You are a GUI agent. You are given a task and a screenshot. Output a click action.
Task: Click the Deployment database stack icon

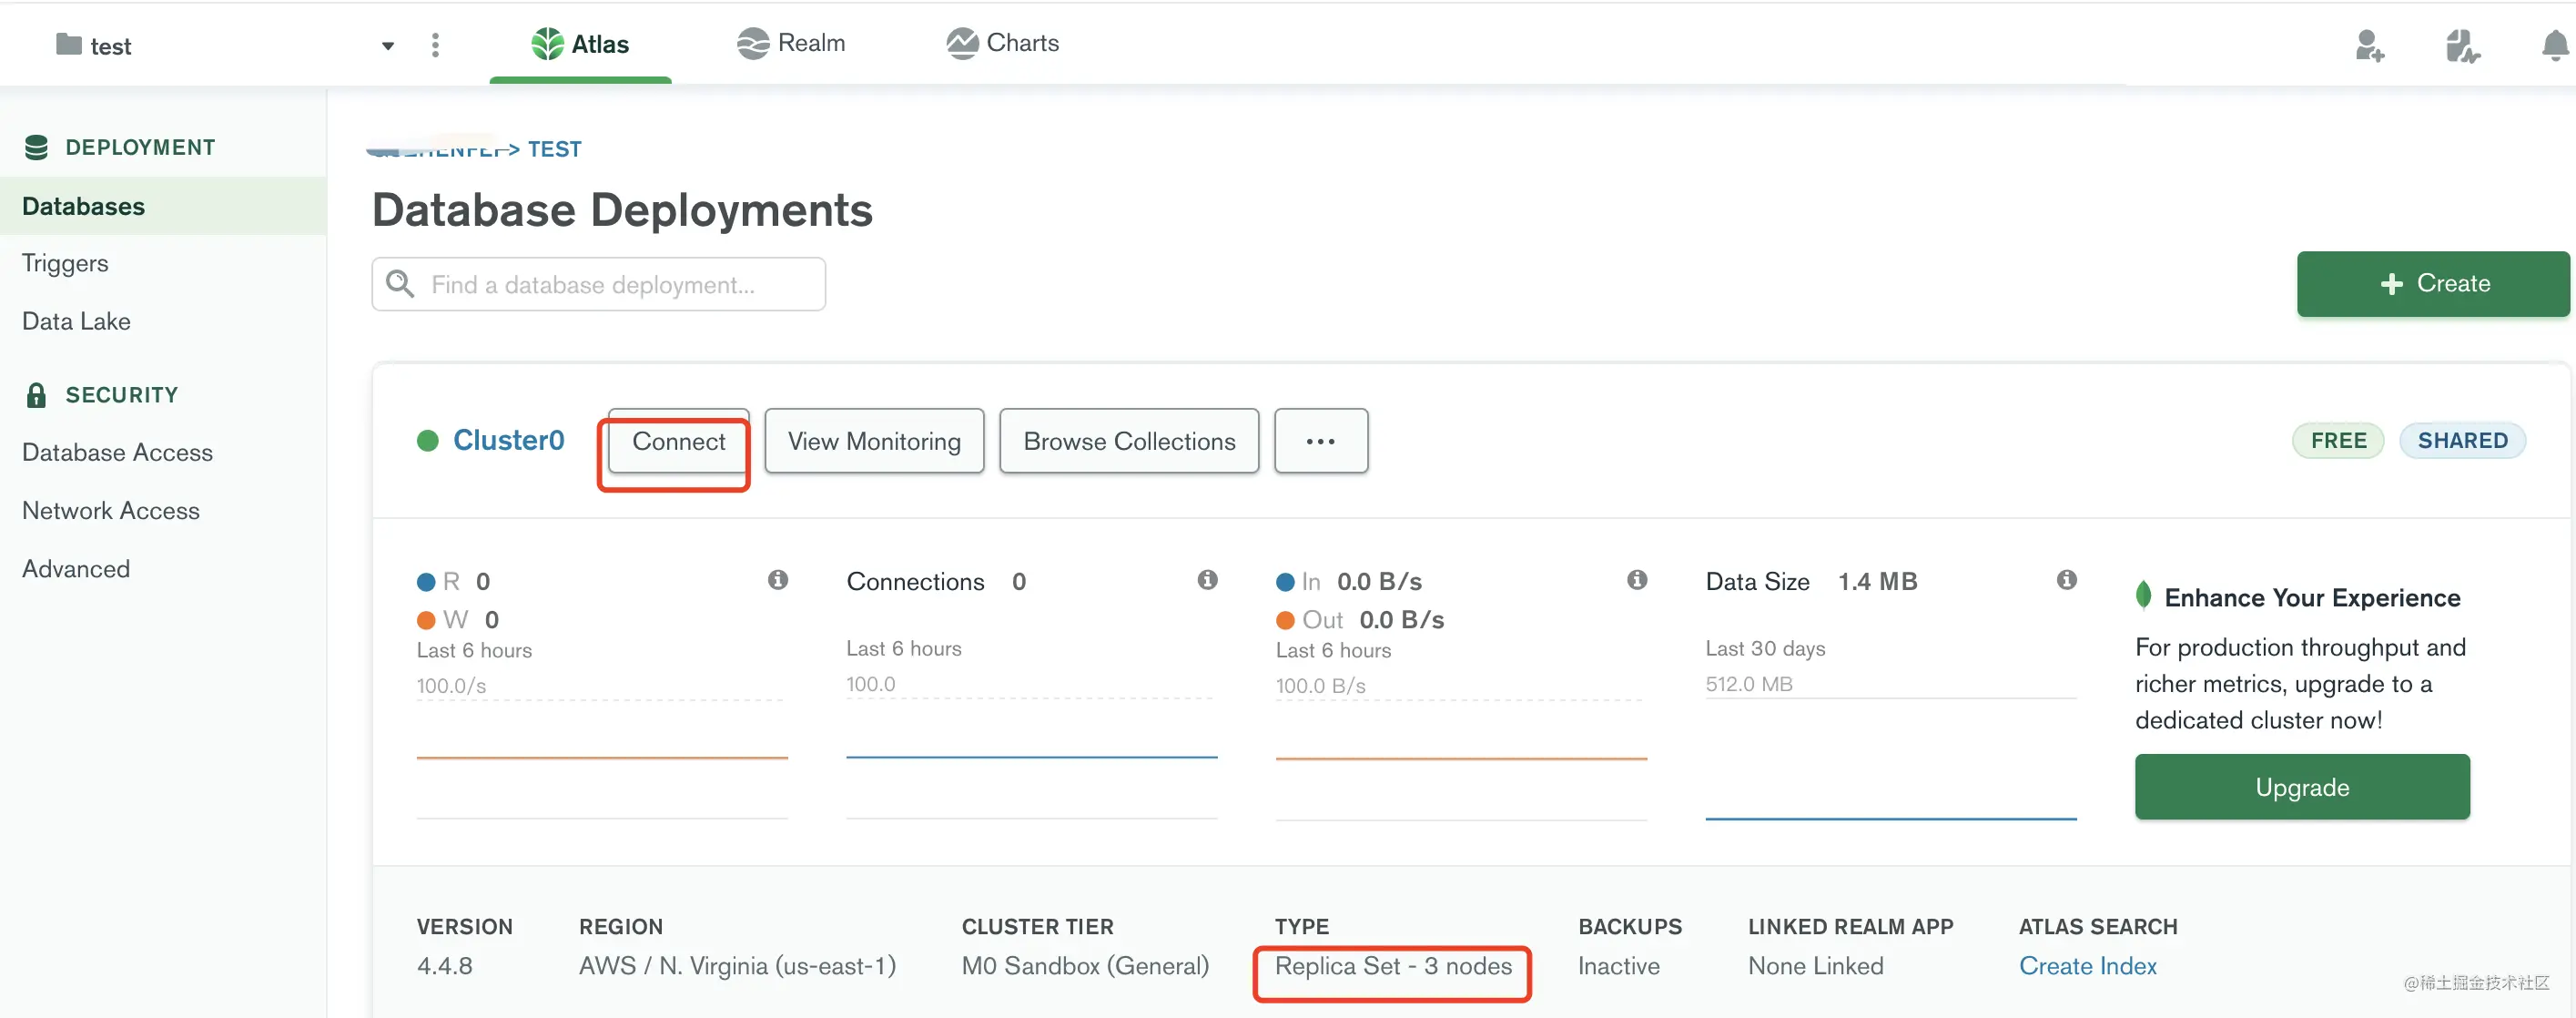coord(36,147)
